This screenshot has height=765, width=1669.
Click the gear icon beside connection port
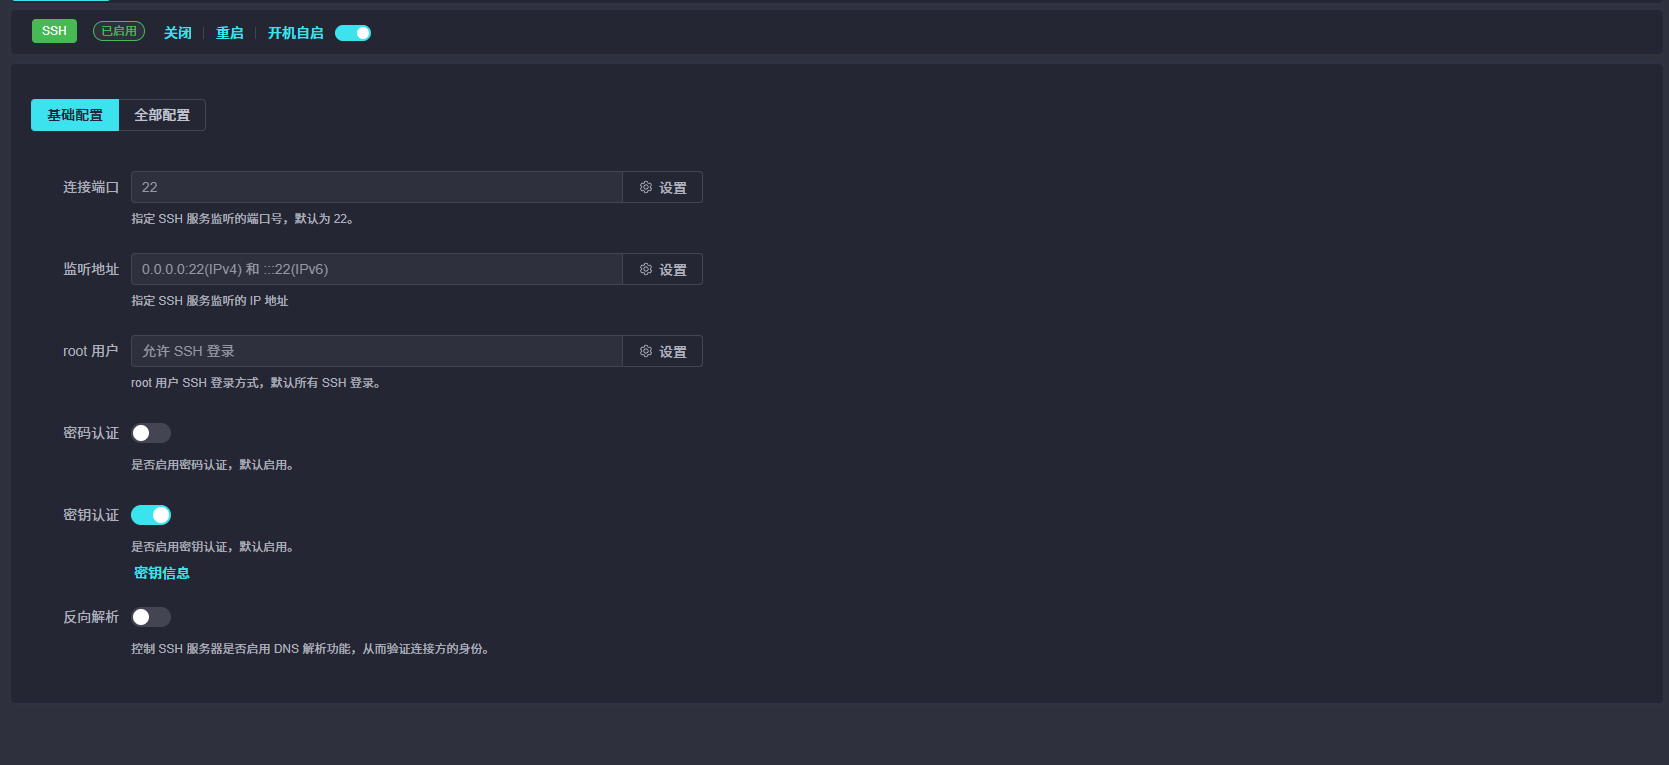646,187
